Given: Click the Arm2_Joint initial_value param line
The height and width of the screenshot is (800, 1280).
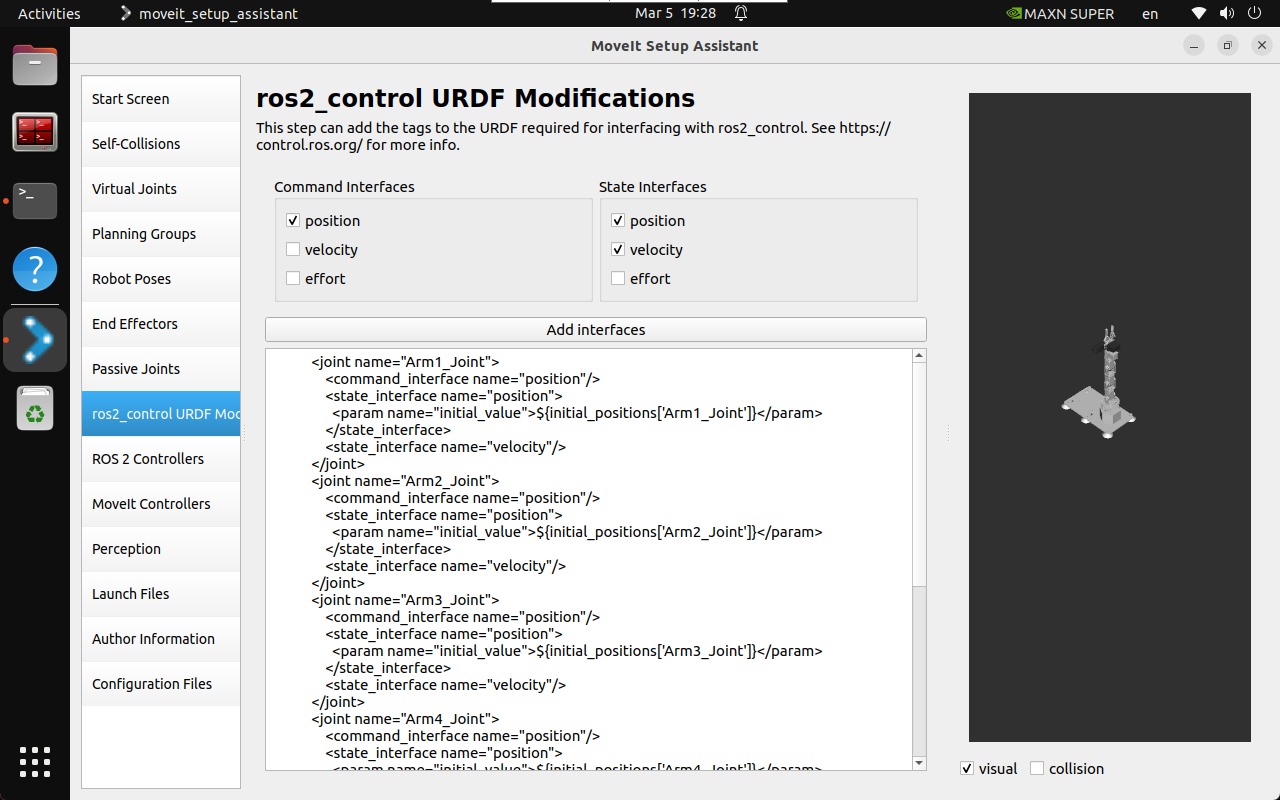Looking at the screenshot, I should (577, 532).
